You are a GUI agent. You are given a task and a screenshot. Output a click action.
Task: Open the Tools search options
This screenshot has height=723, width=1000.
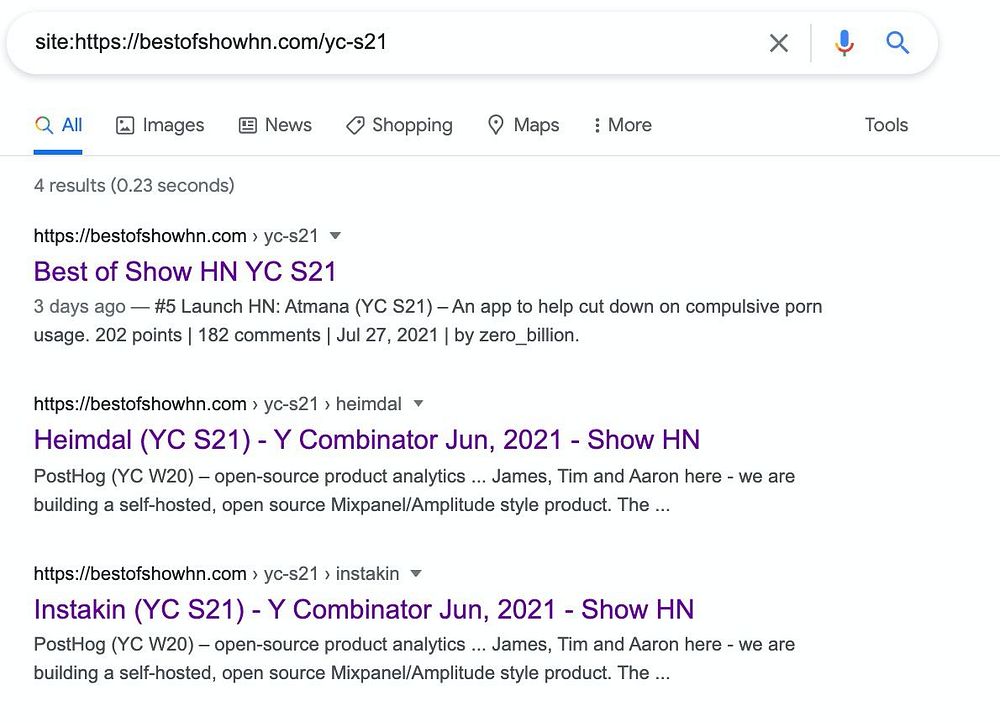pyautogui.click(x=886, y=125)
